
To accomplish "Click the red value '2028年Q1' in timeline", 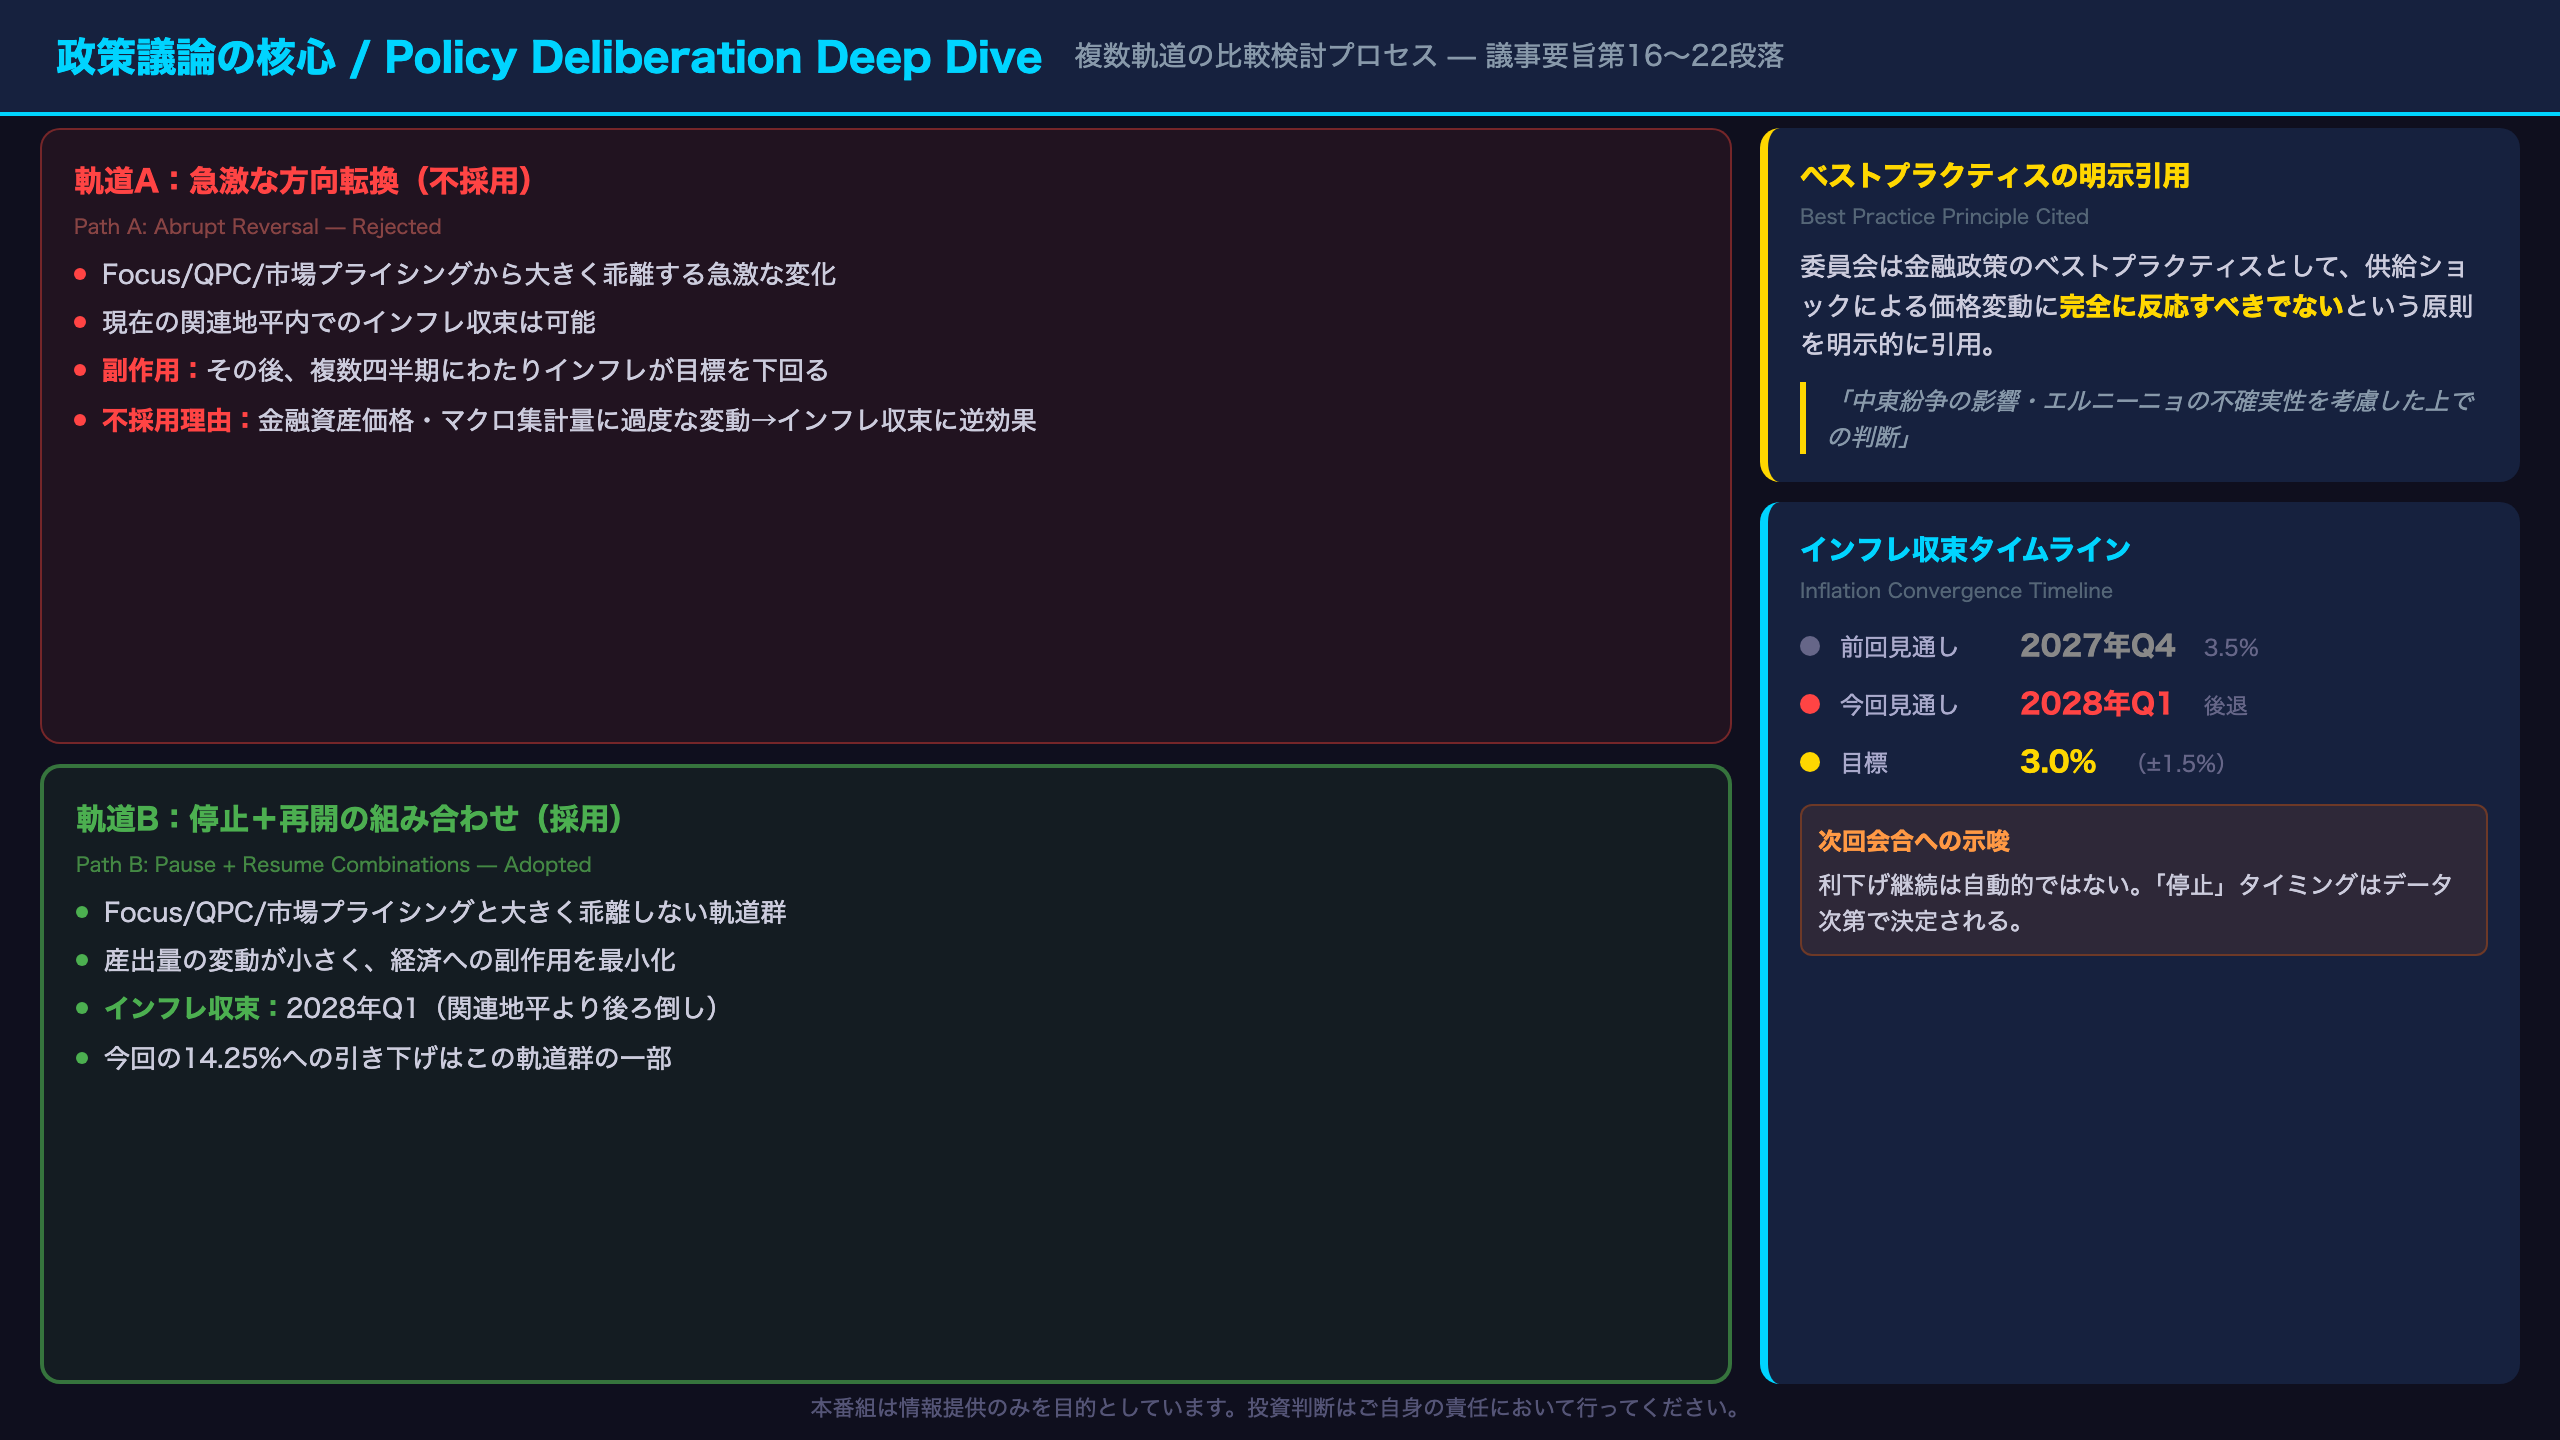I will click(2096, 704).
